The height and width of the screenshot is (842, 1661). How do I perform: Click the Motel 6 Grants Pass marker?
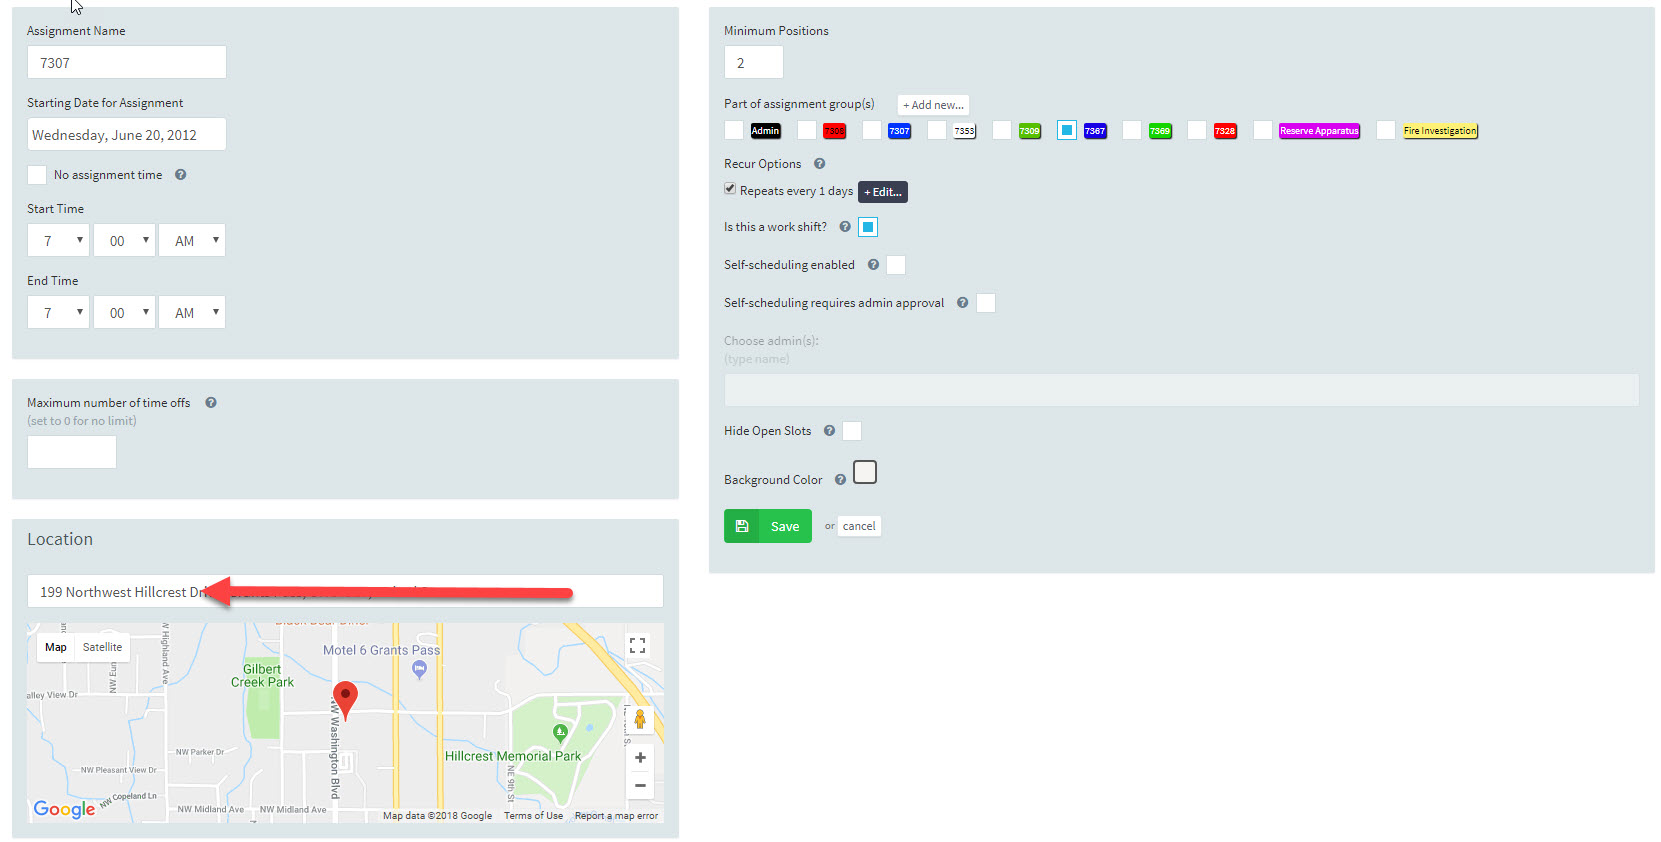[420, 670]
